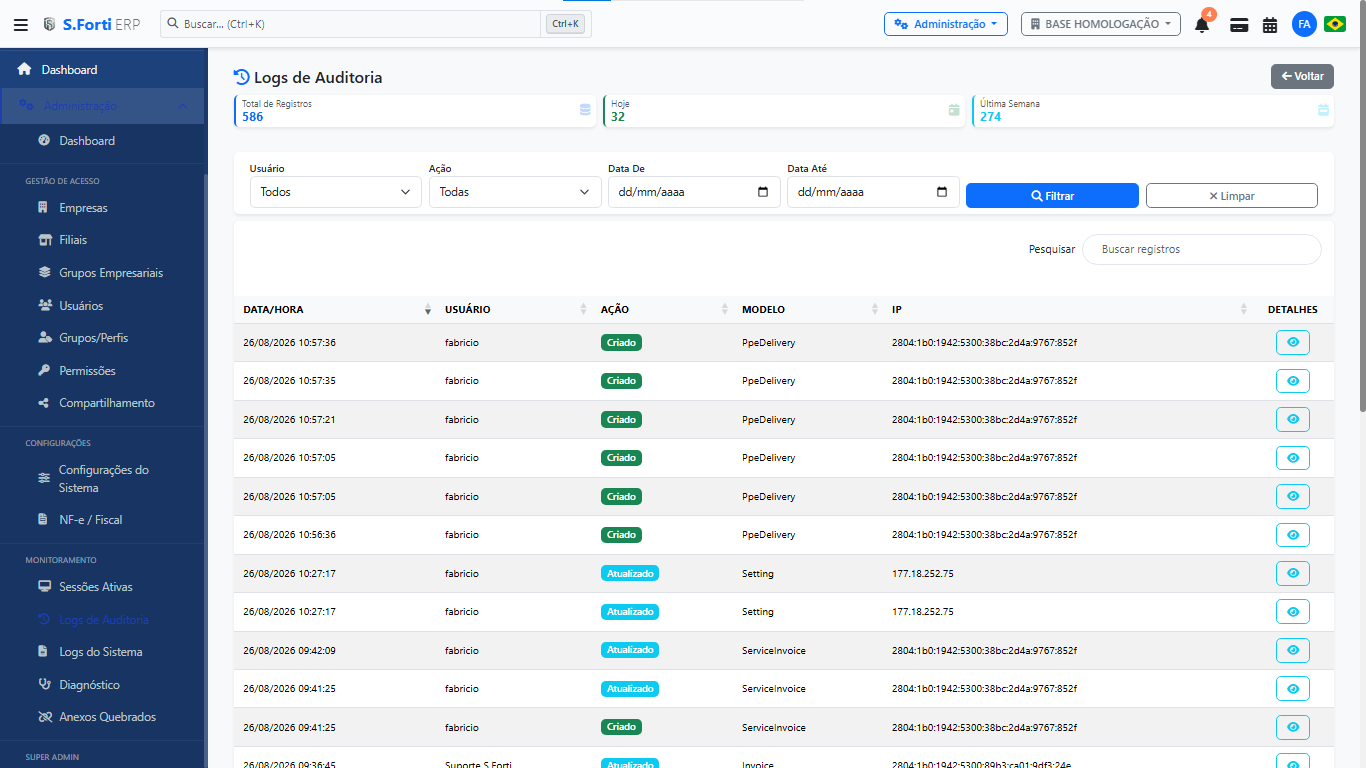Viewport: 1366px width, 768px height.
Task: Click the Buscar registros search field
Action: coord(1201,249)
